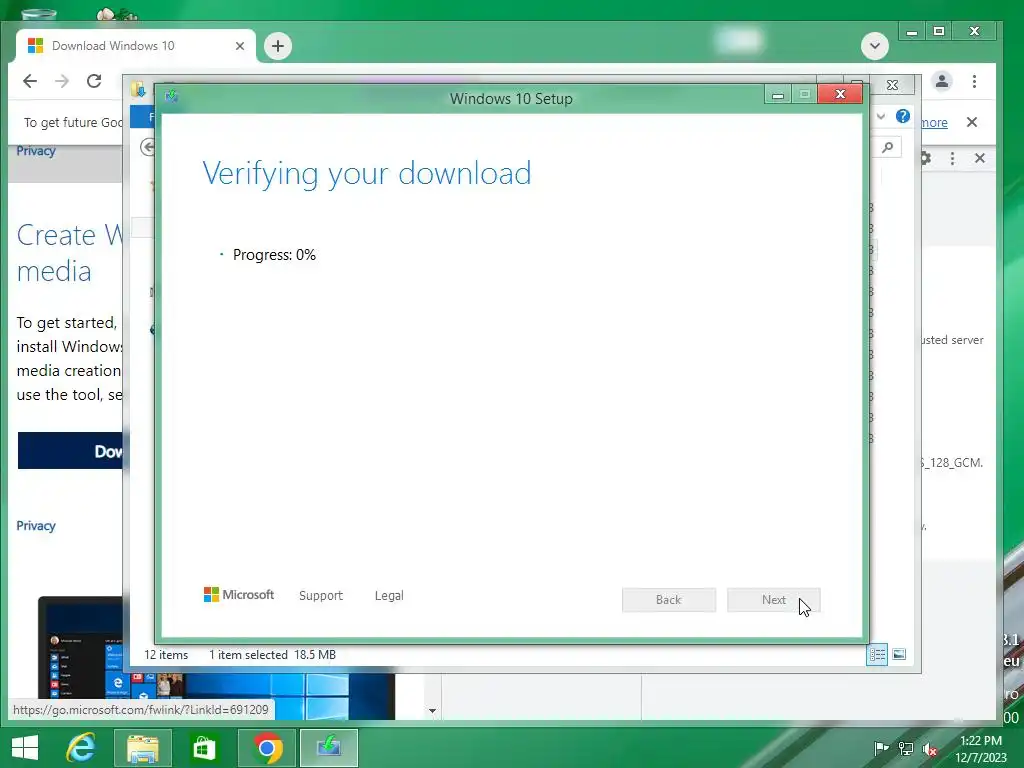Viewport: 1024px width, 768px height.
Task: Switch File Explorer to large icons view
Action: tap(899, 654)
